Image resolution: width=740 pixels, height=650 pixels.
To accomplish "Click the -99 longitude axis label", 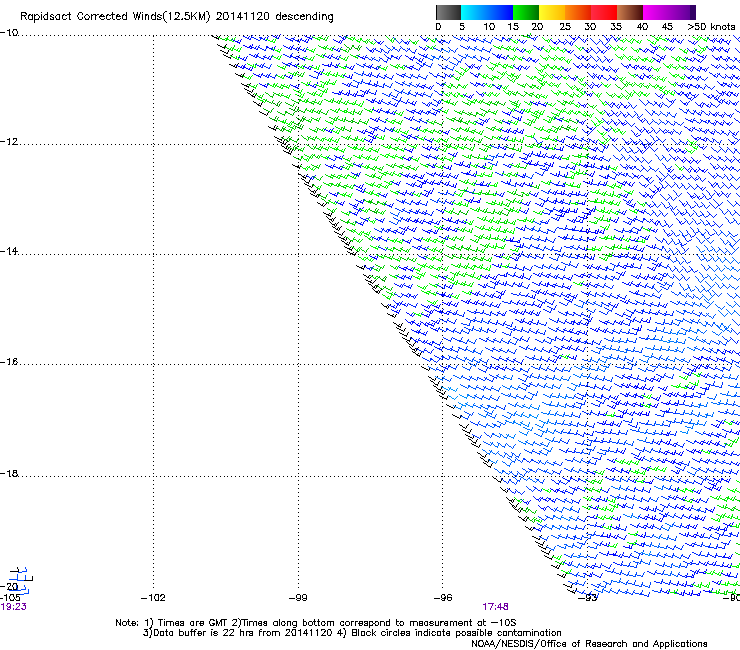I will click(298, 598).
